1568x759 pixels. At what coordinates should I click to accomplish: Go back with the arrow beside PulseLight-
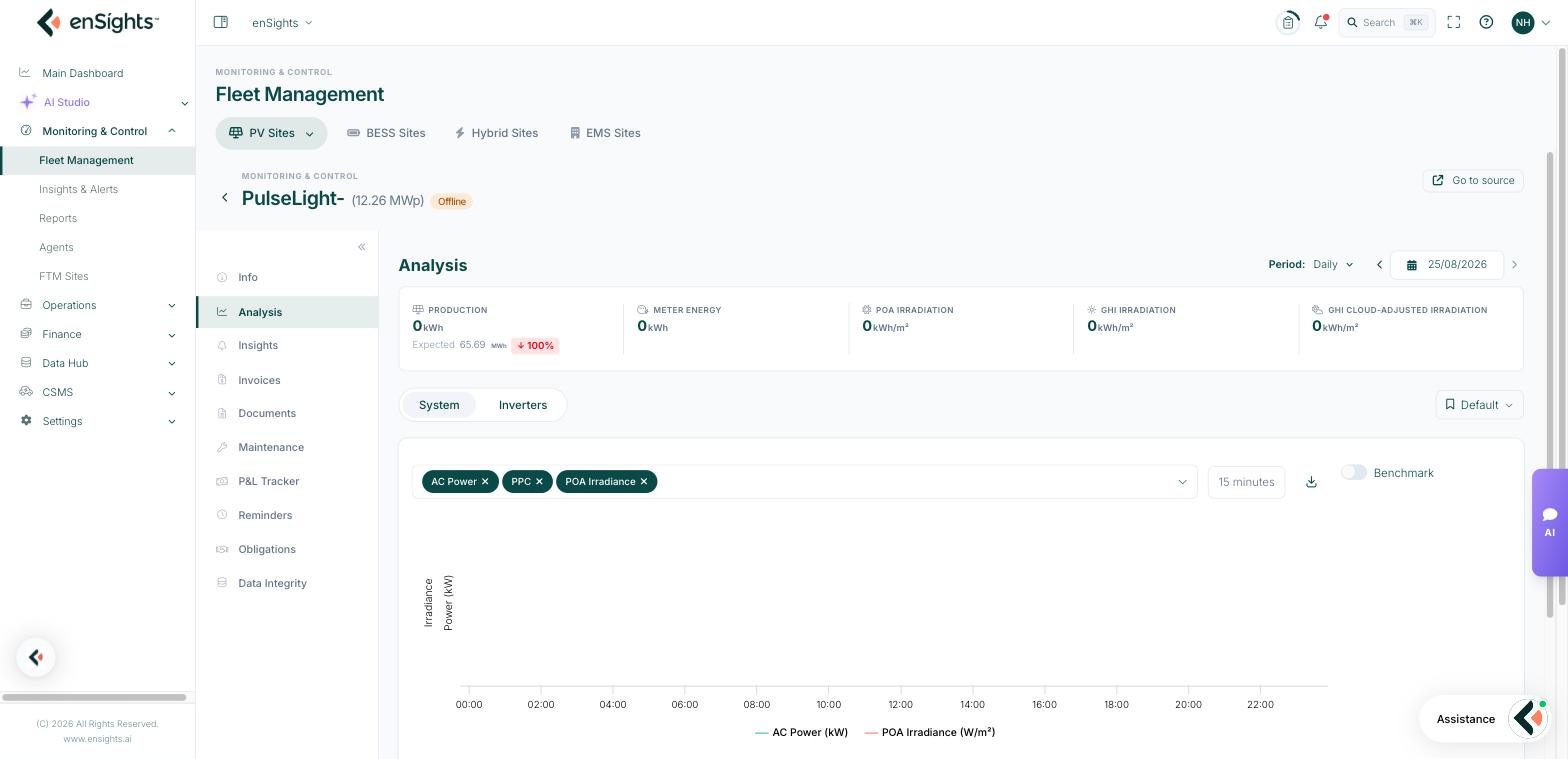click(225, 198)
